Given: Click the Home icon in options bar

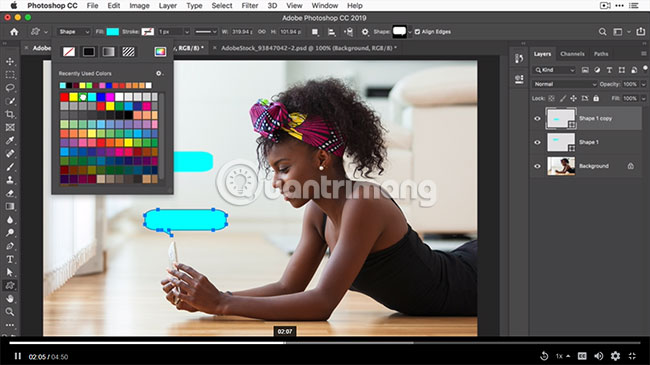Looking at the screenshot, I should pyautogui.click(x=14, y=32).
